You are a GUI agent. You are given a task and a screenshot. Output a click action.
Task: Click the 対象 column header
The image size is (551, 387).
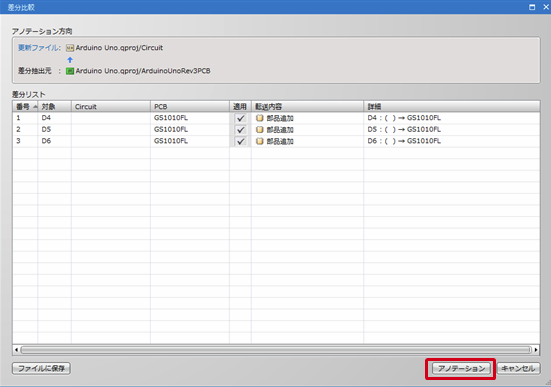tap(54, 107)
